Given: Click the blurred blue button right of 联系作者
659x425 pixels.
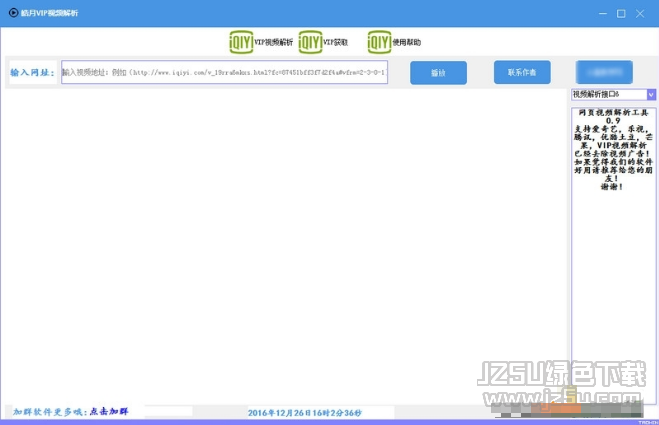Looking at the screenshot, I should tap(603, 72).
